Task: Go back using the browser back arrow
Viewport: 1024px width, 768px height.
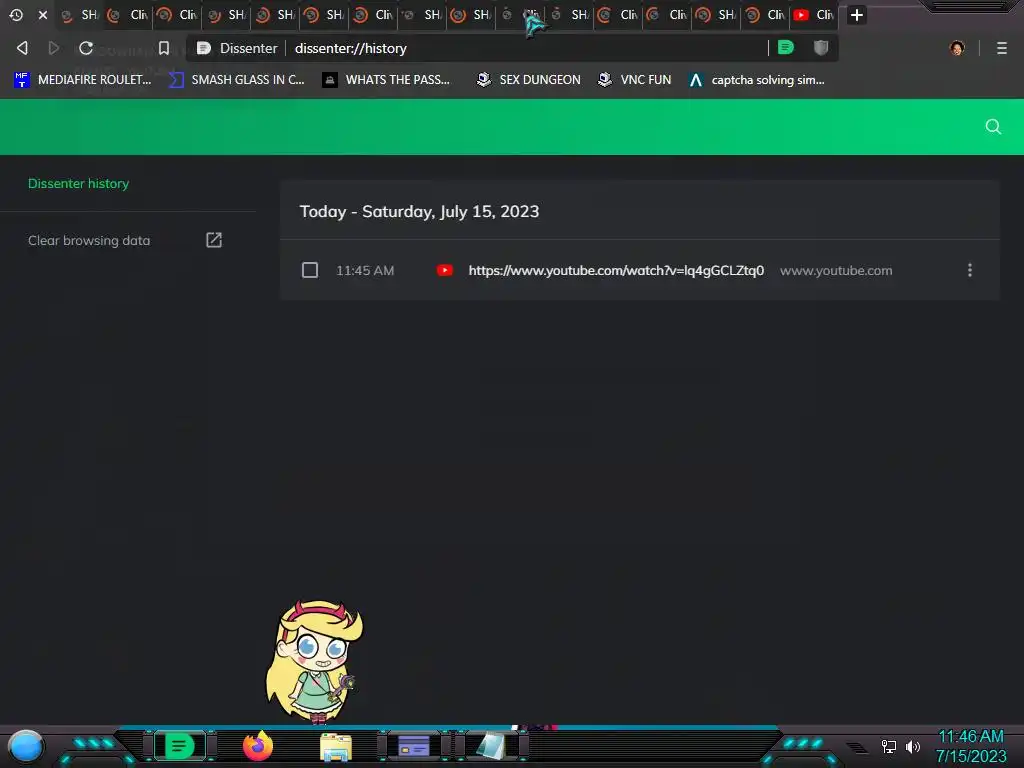Action: [22, 48]
